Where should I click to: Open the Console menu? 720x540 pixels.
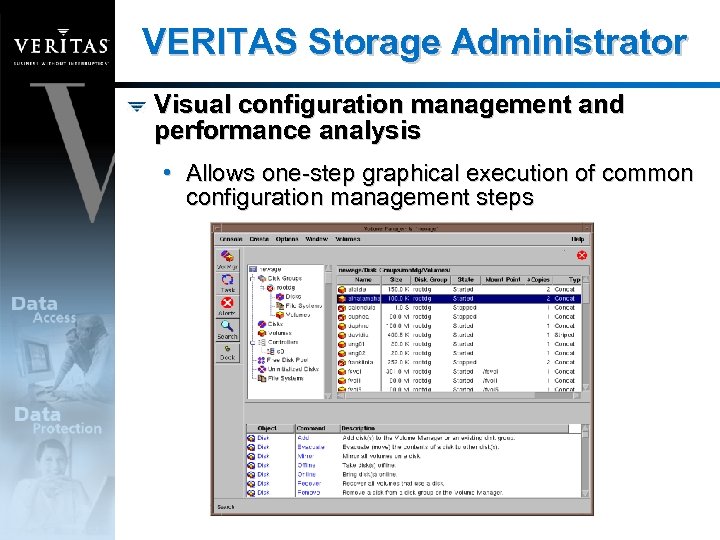(x=231, y=239)
